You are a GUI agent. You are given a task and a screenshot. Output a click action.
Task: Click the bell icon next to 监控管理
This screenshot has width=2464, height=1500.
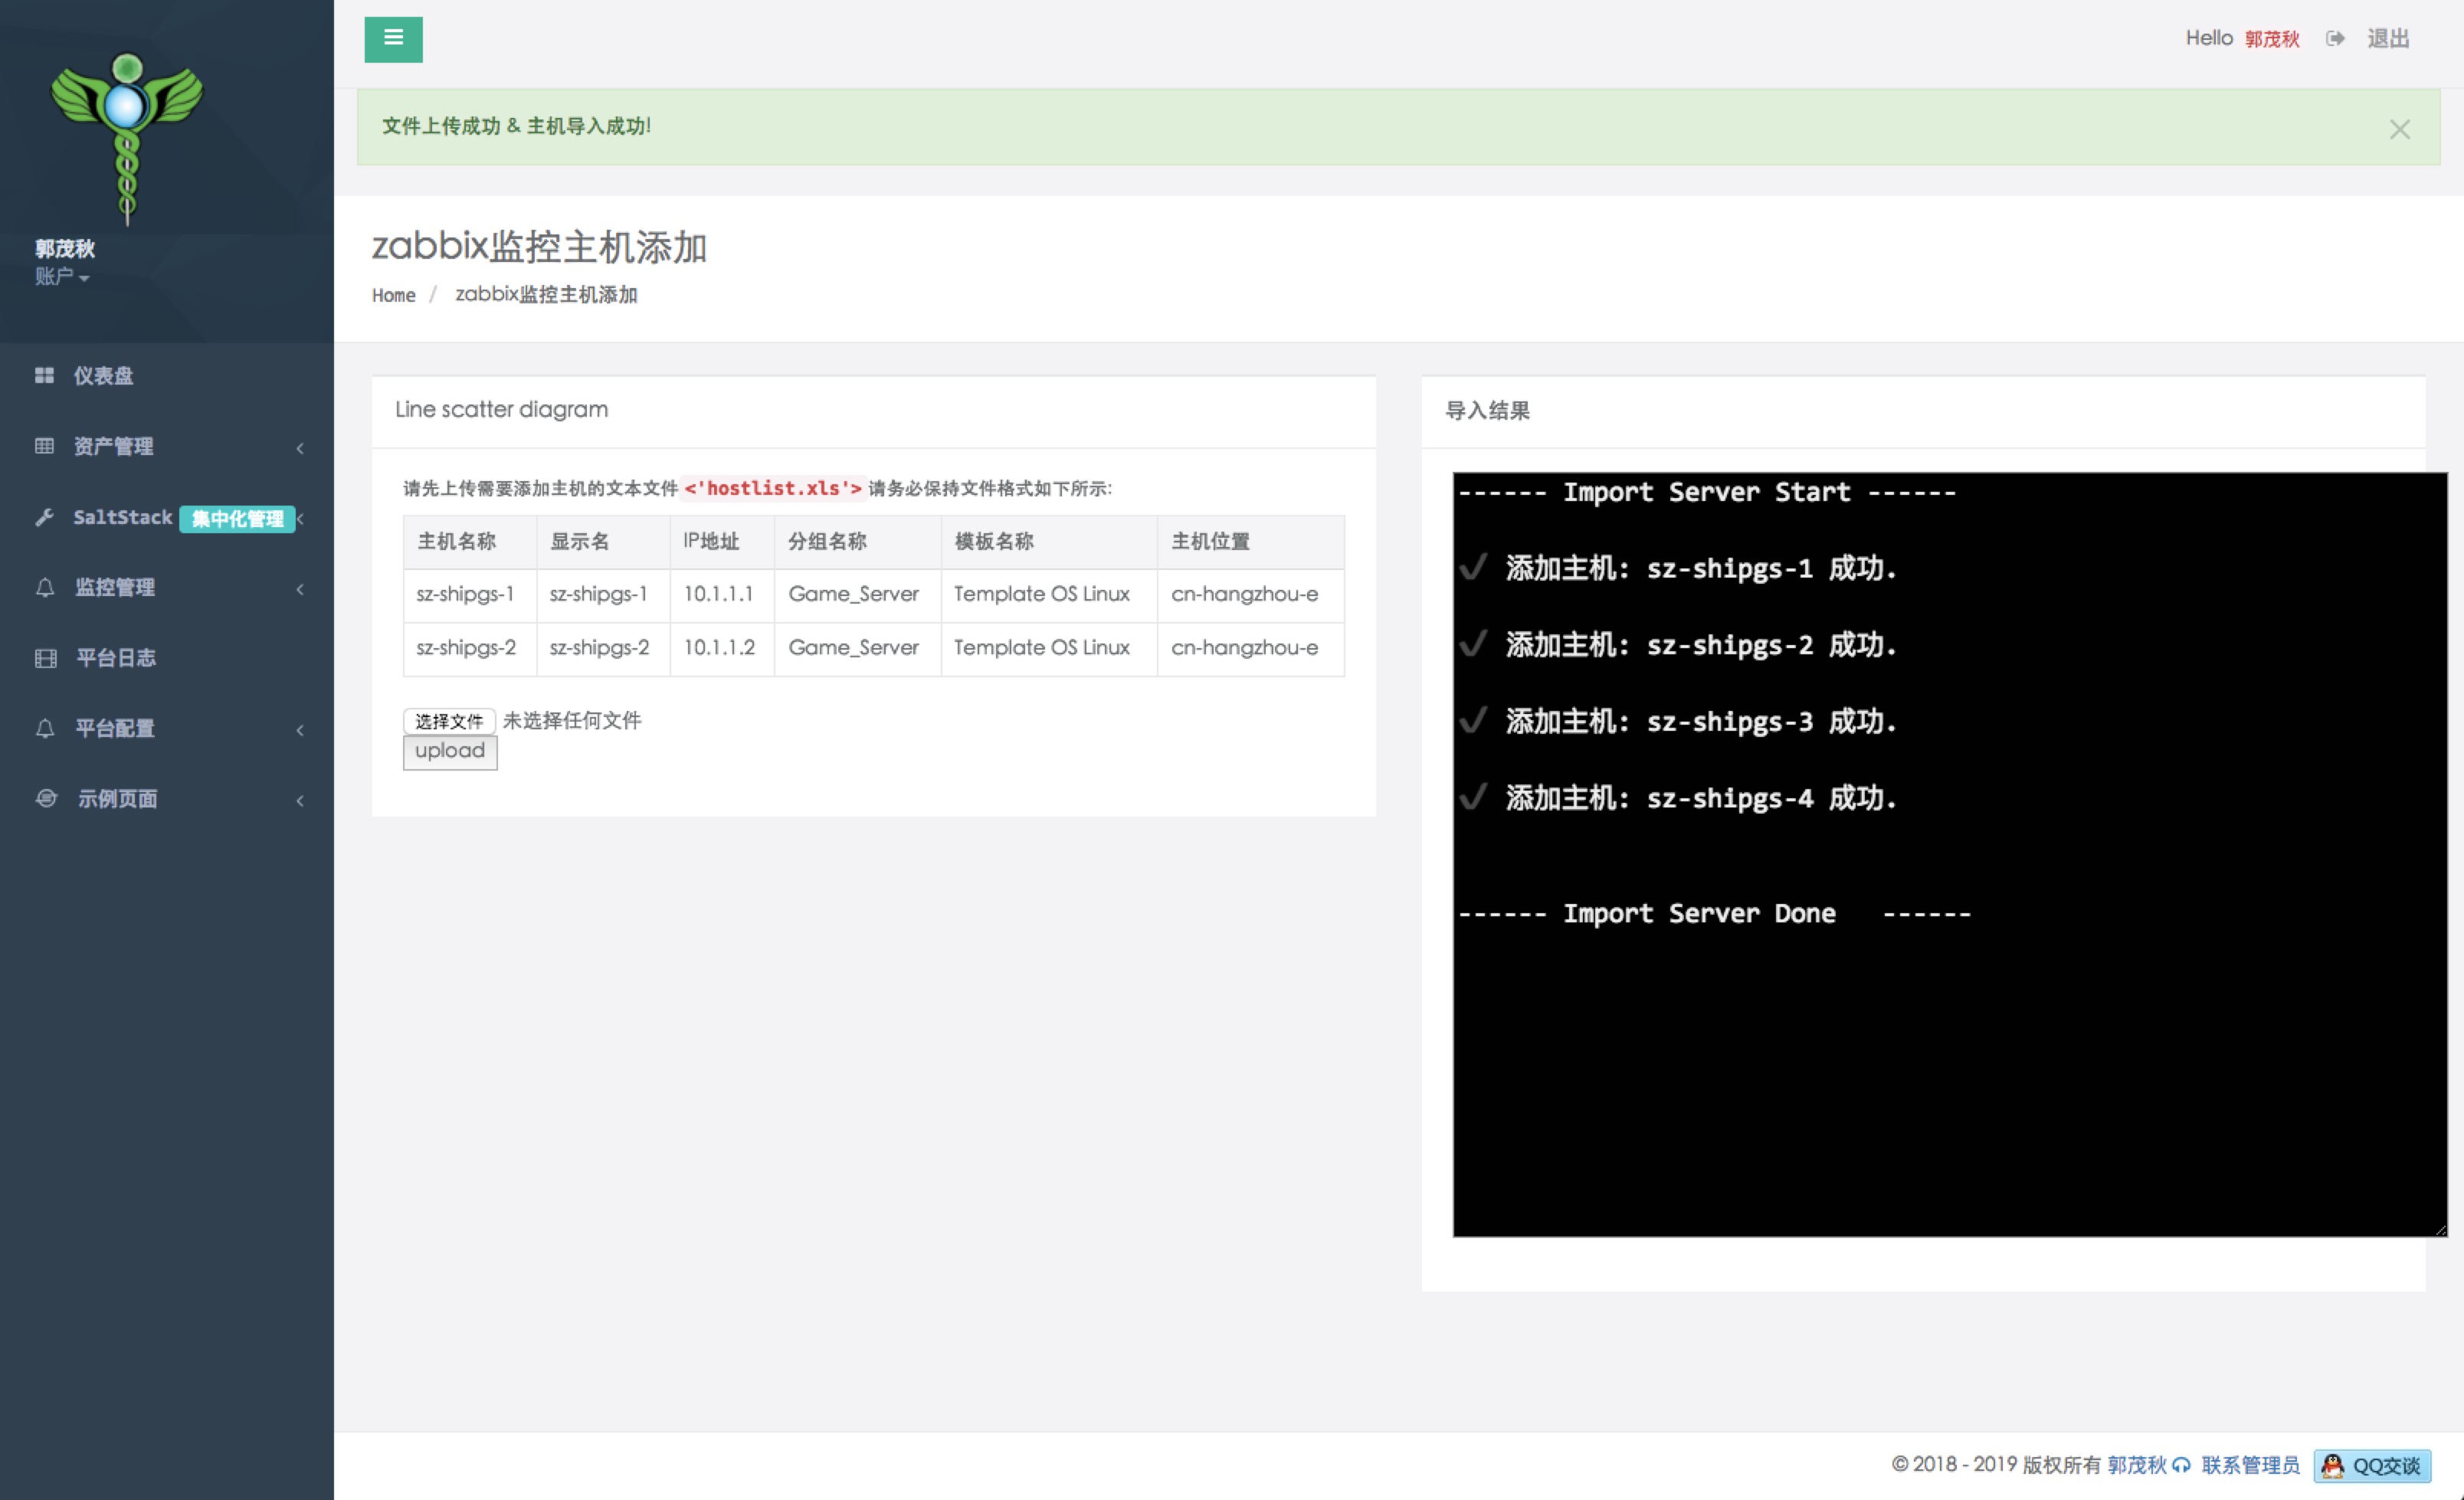[45, 588]
